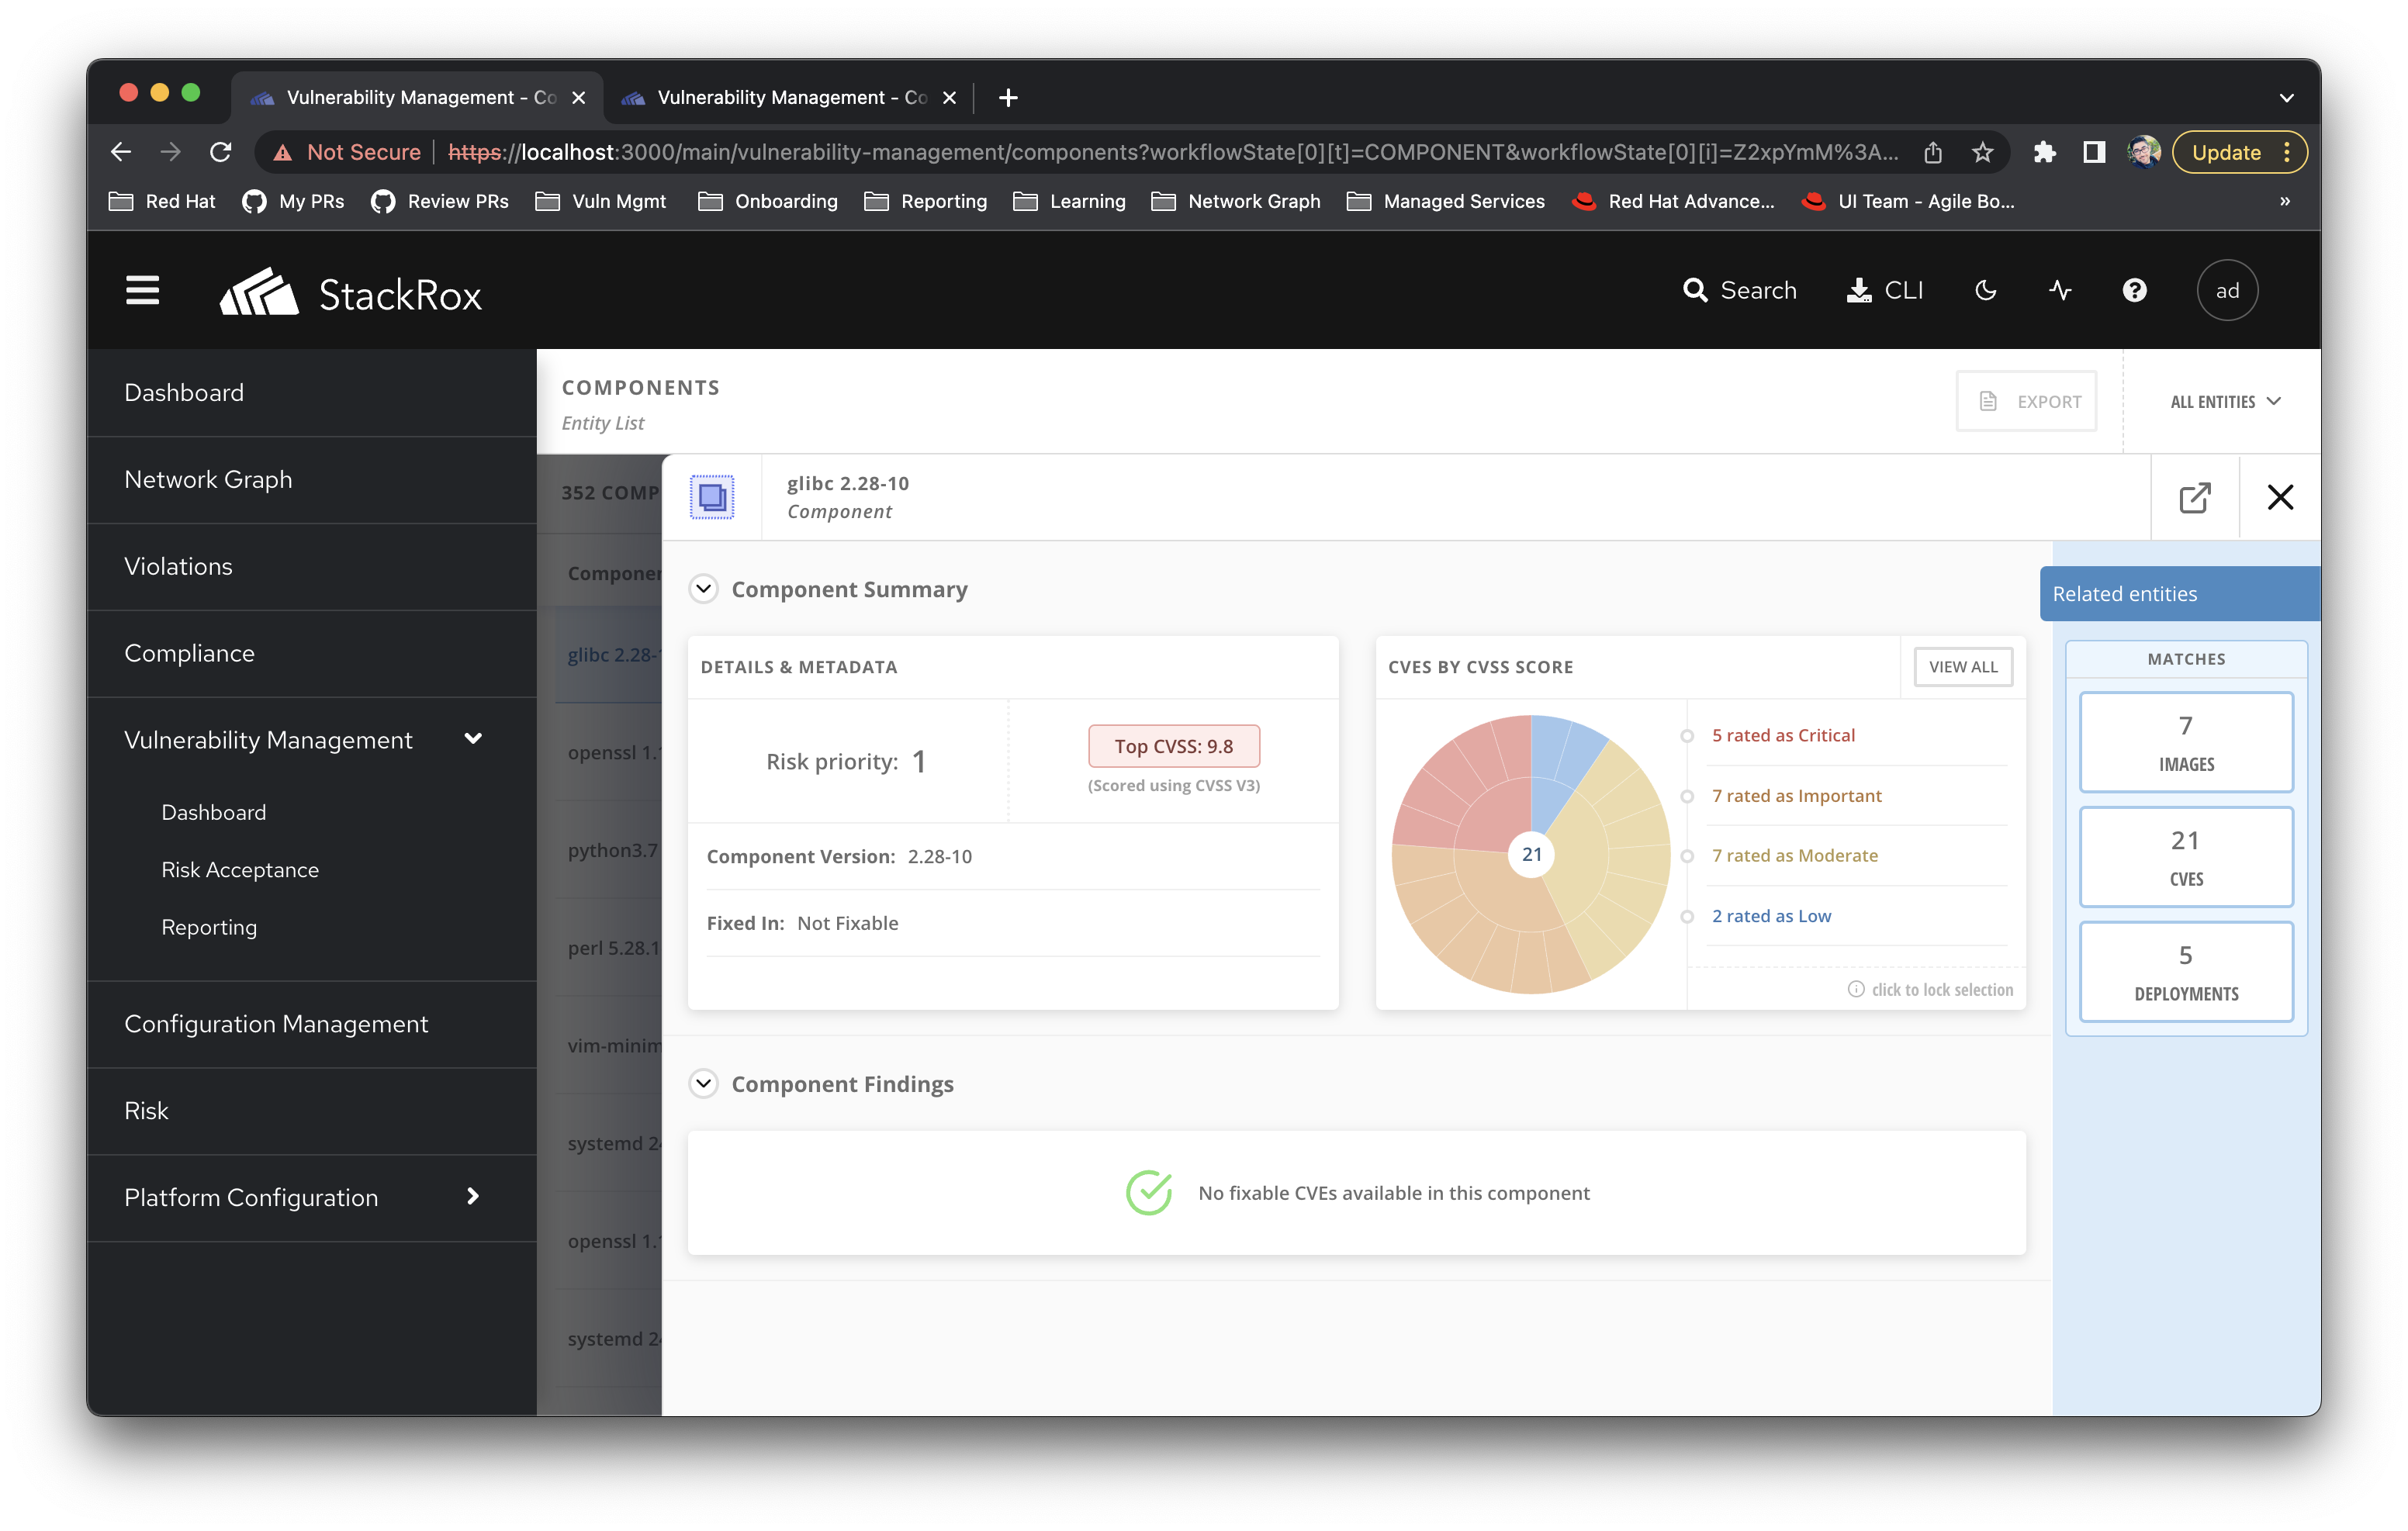
Task: Open glibc component in external view
Action: pos(2194,497)
